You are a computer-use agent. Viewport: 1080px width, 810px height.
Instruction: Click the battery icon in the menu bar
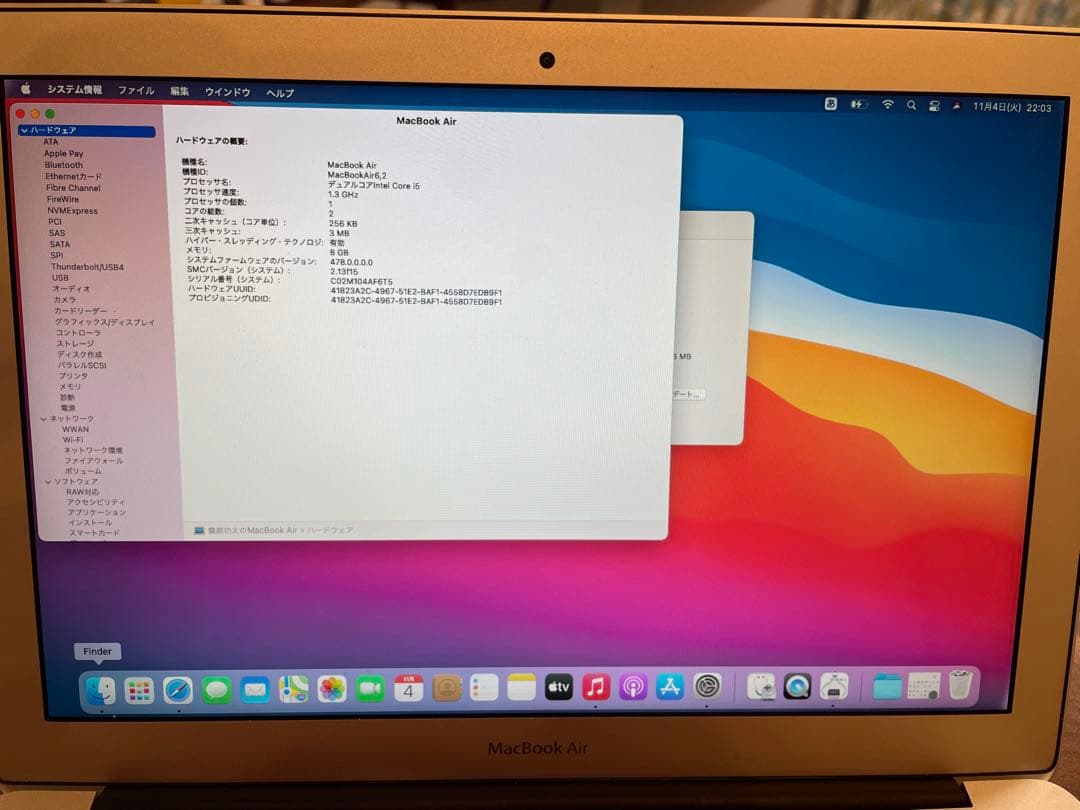[x=856, y=104]
